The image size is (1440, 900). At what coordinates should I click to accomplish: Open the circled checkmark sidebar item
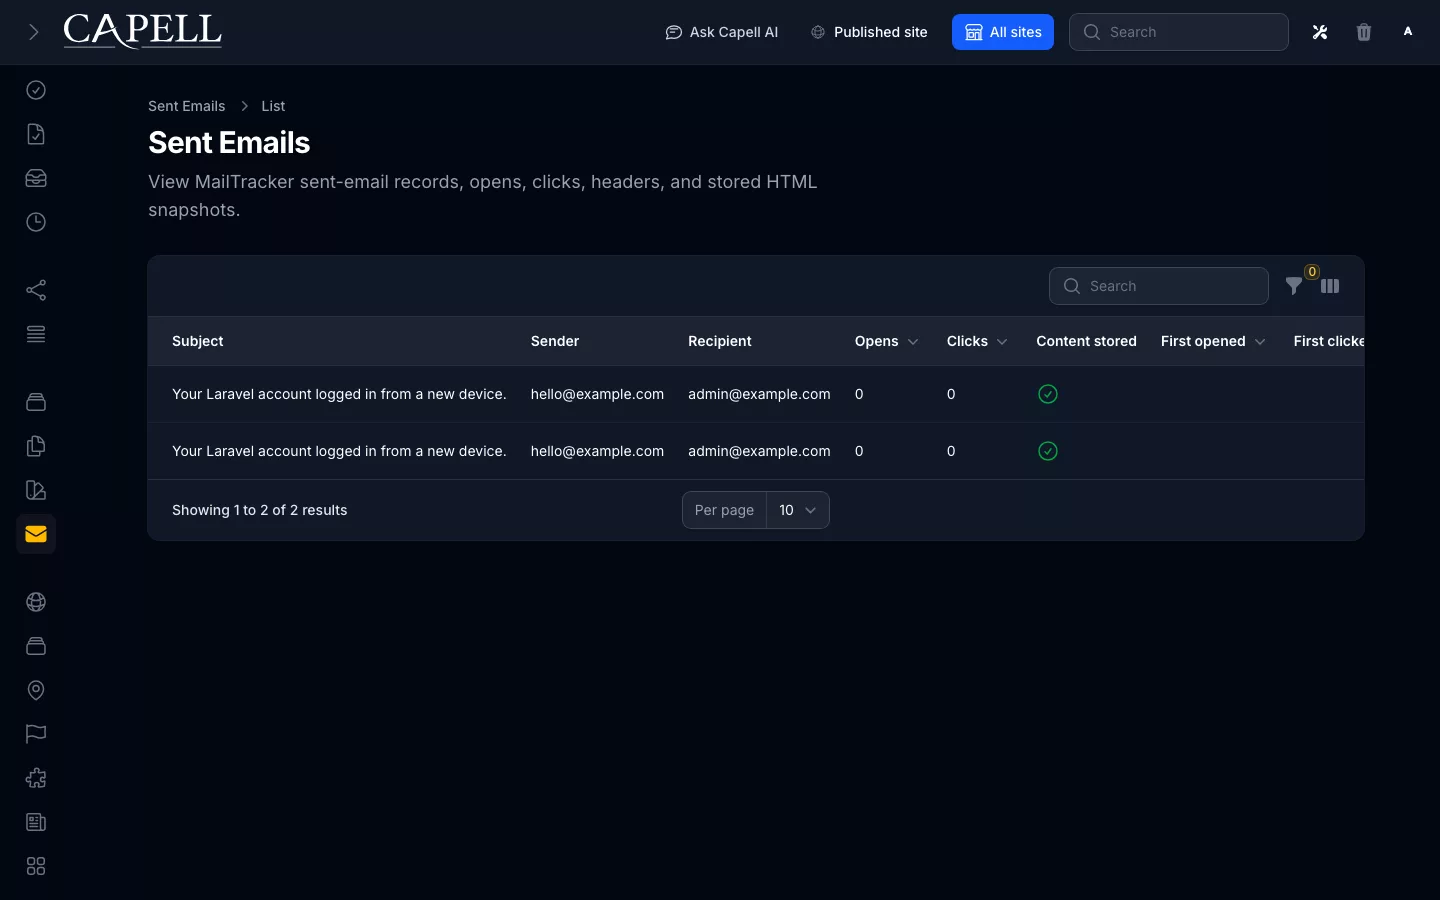[36, 90]
